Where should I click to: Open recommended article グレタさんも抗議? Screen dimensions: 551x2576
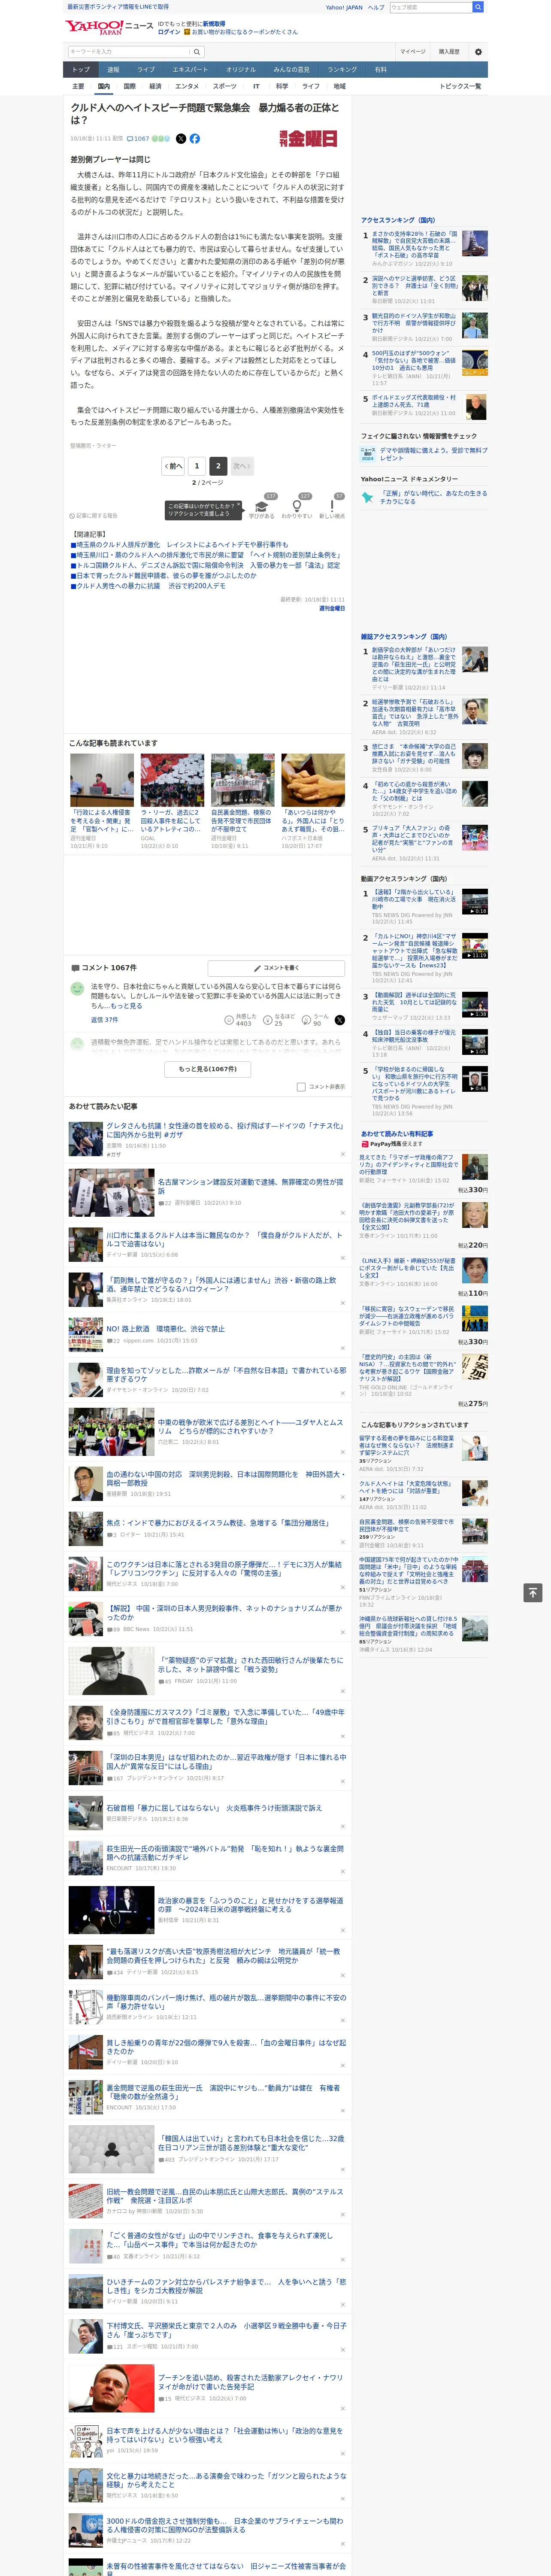225,1130
